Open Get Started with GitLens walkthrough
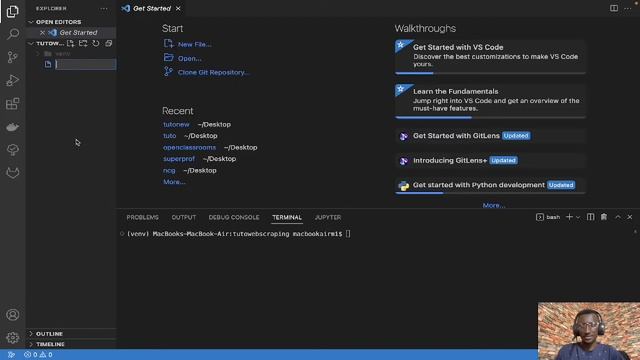The width and height of the screenshot is (640, 360). coord(490,136)
